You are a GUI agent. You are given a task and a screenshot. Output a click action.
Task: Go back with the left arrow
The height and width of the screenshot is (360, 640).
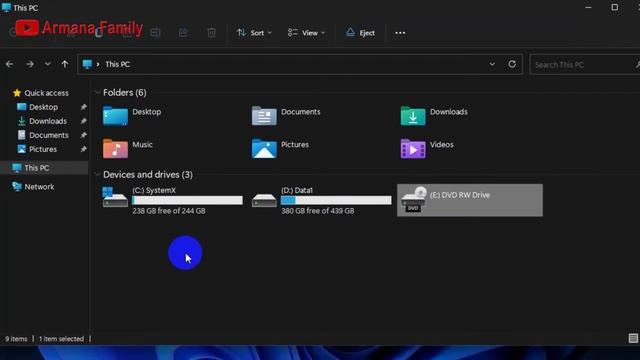[x=9, y=64]
